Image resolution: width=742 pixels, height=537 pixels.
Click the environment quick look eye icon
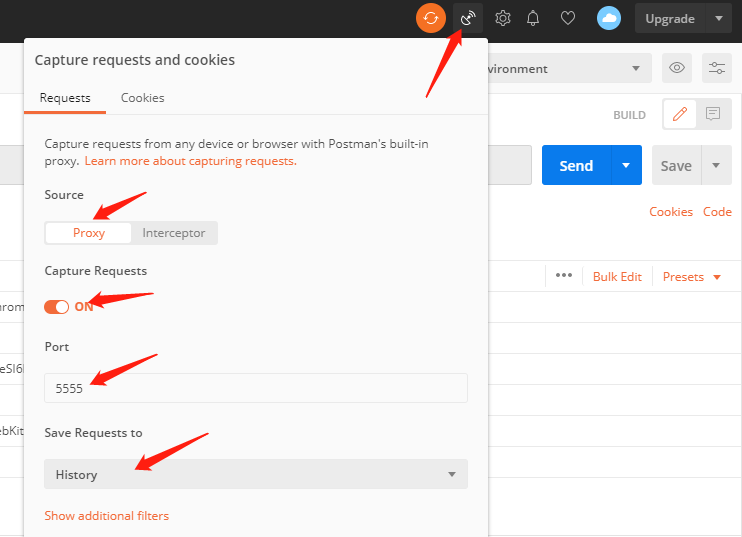677,68
